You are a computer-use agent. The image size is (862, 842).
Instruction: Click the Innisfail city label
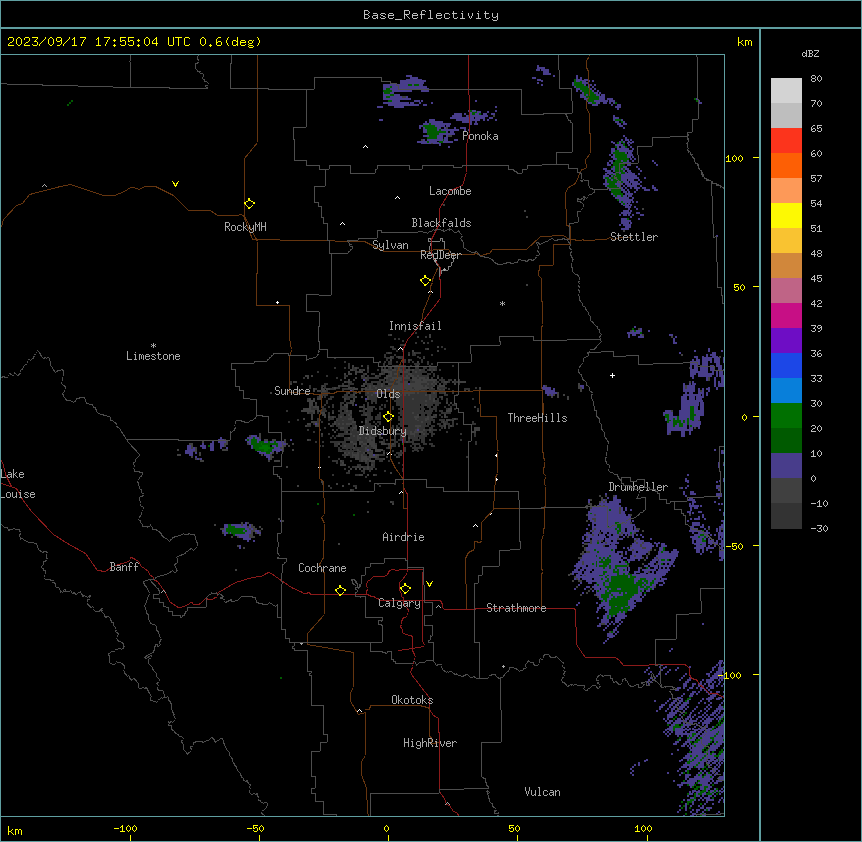415,326
